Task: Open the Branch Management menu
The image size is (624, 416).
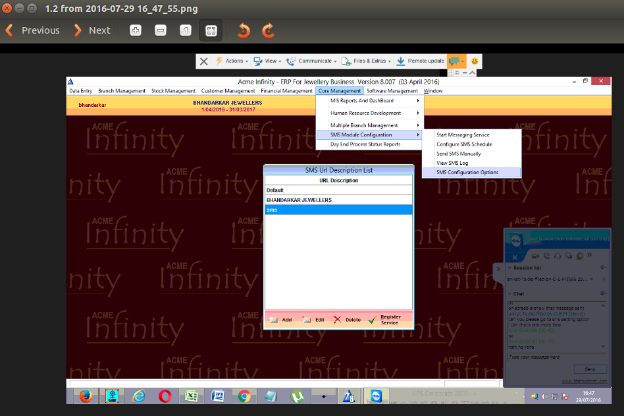Action: tap(122, 91)
